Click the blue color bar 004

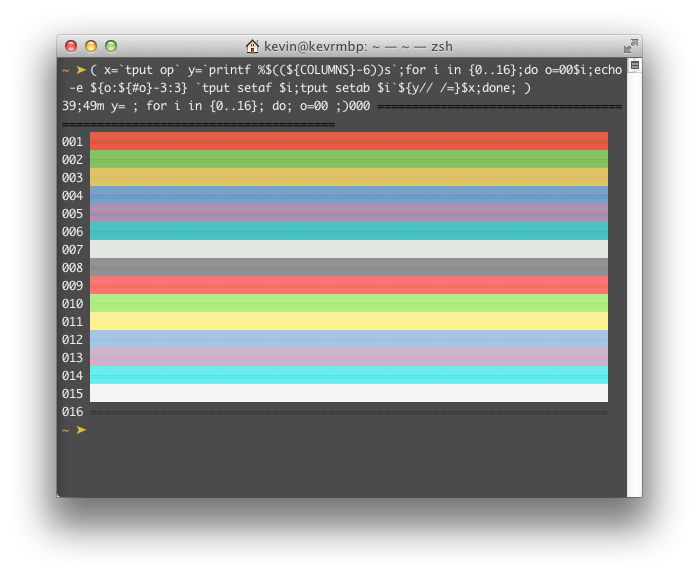tap(349, 195)
